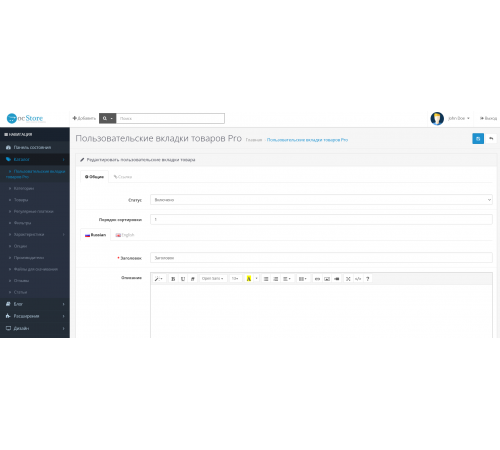500x450 pixels.
Task: Open Пользовательские вкладки товаров Pro sidebar item
Action: (35, 174)
